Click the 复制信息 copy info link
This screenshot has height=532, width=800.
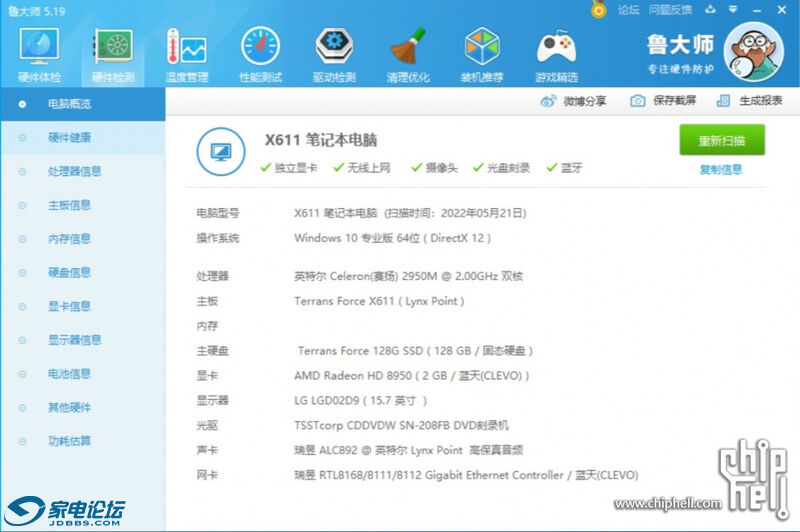click(721, 169)
